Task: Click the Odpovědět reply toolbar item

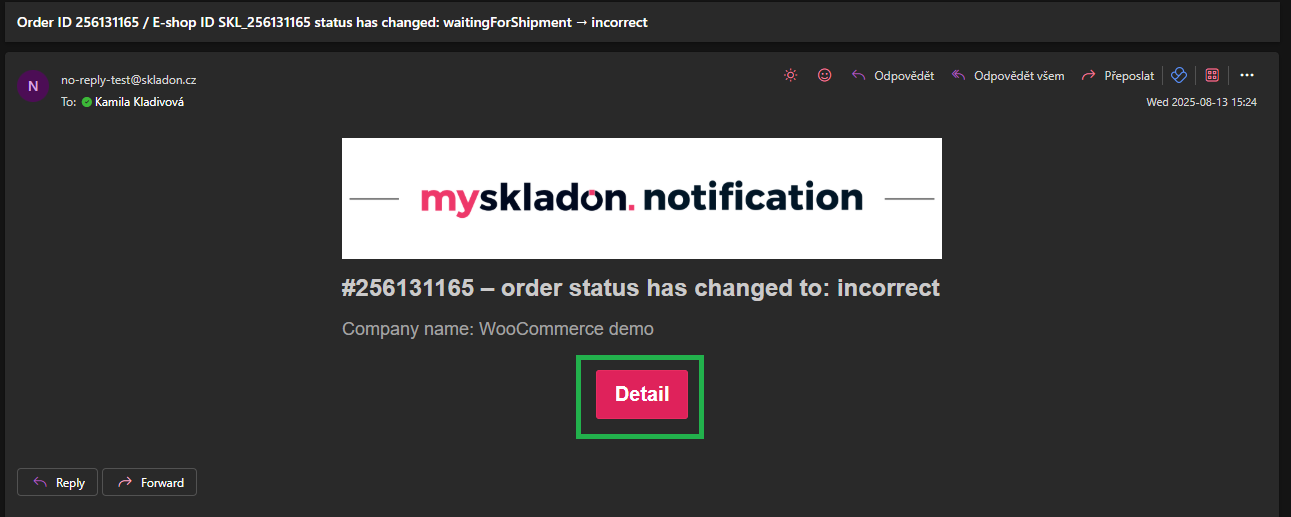Action: [892, 75]
